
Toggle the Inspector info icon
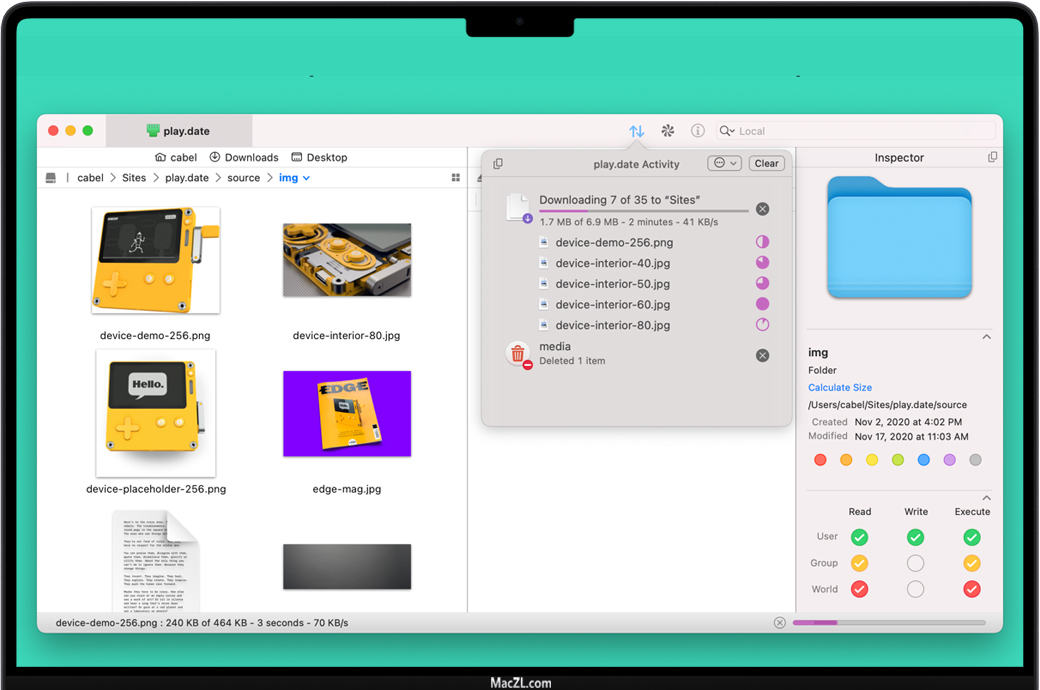(698, 131)
